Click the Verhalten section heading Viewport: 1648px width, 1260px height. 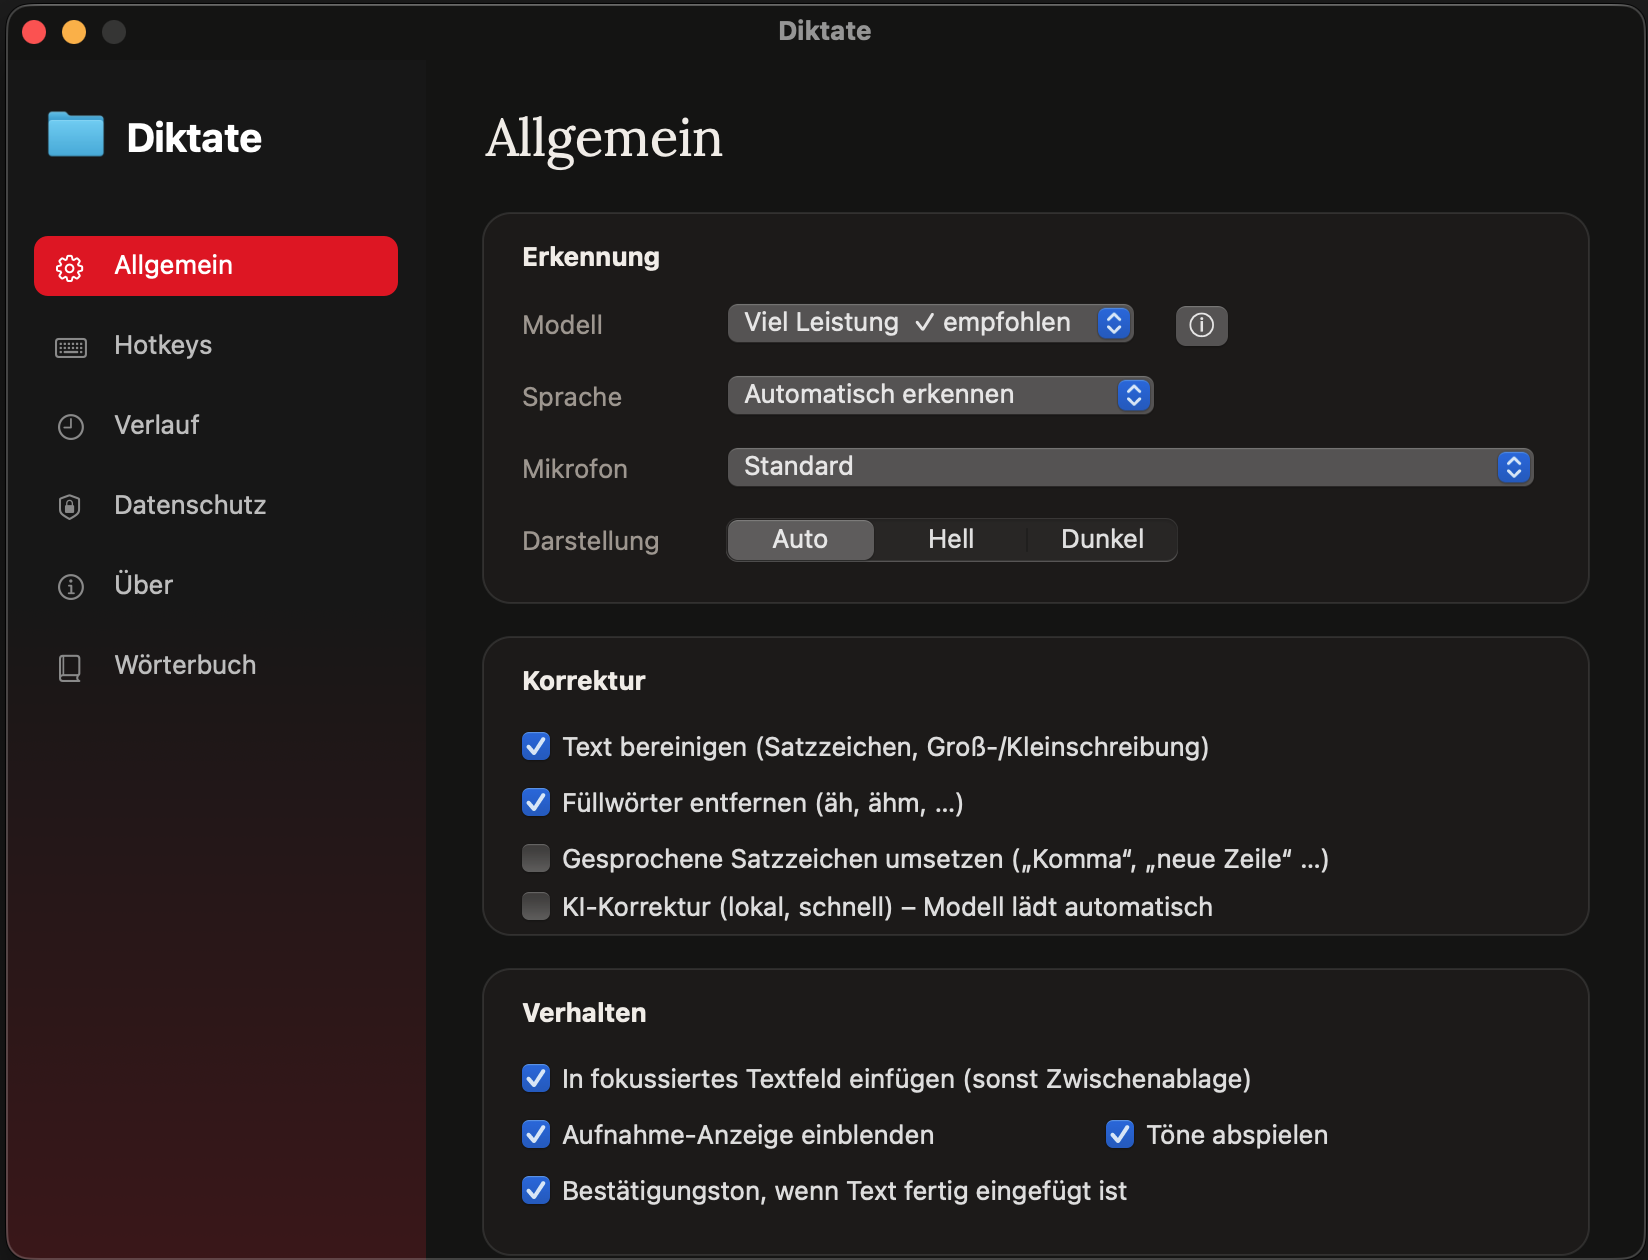[584, 1013]
